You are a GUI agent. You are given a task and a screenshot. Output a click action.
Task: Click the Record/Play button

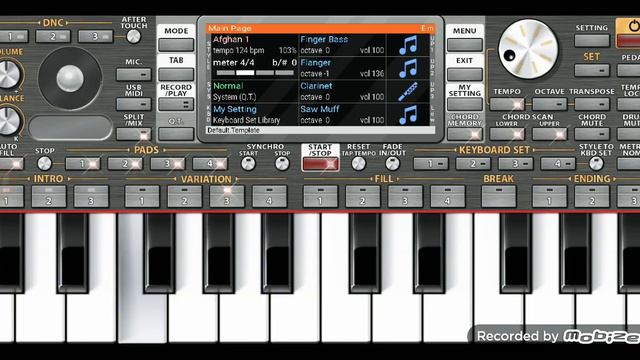tap(176, 104)
